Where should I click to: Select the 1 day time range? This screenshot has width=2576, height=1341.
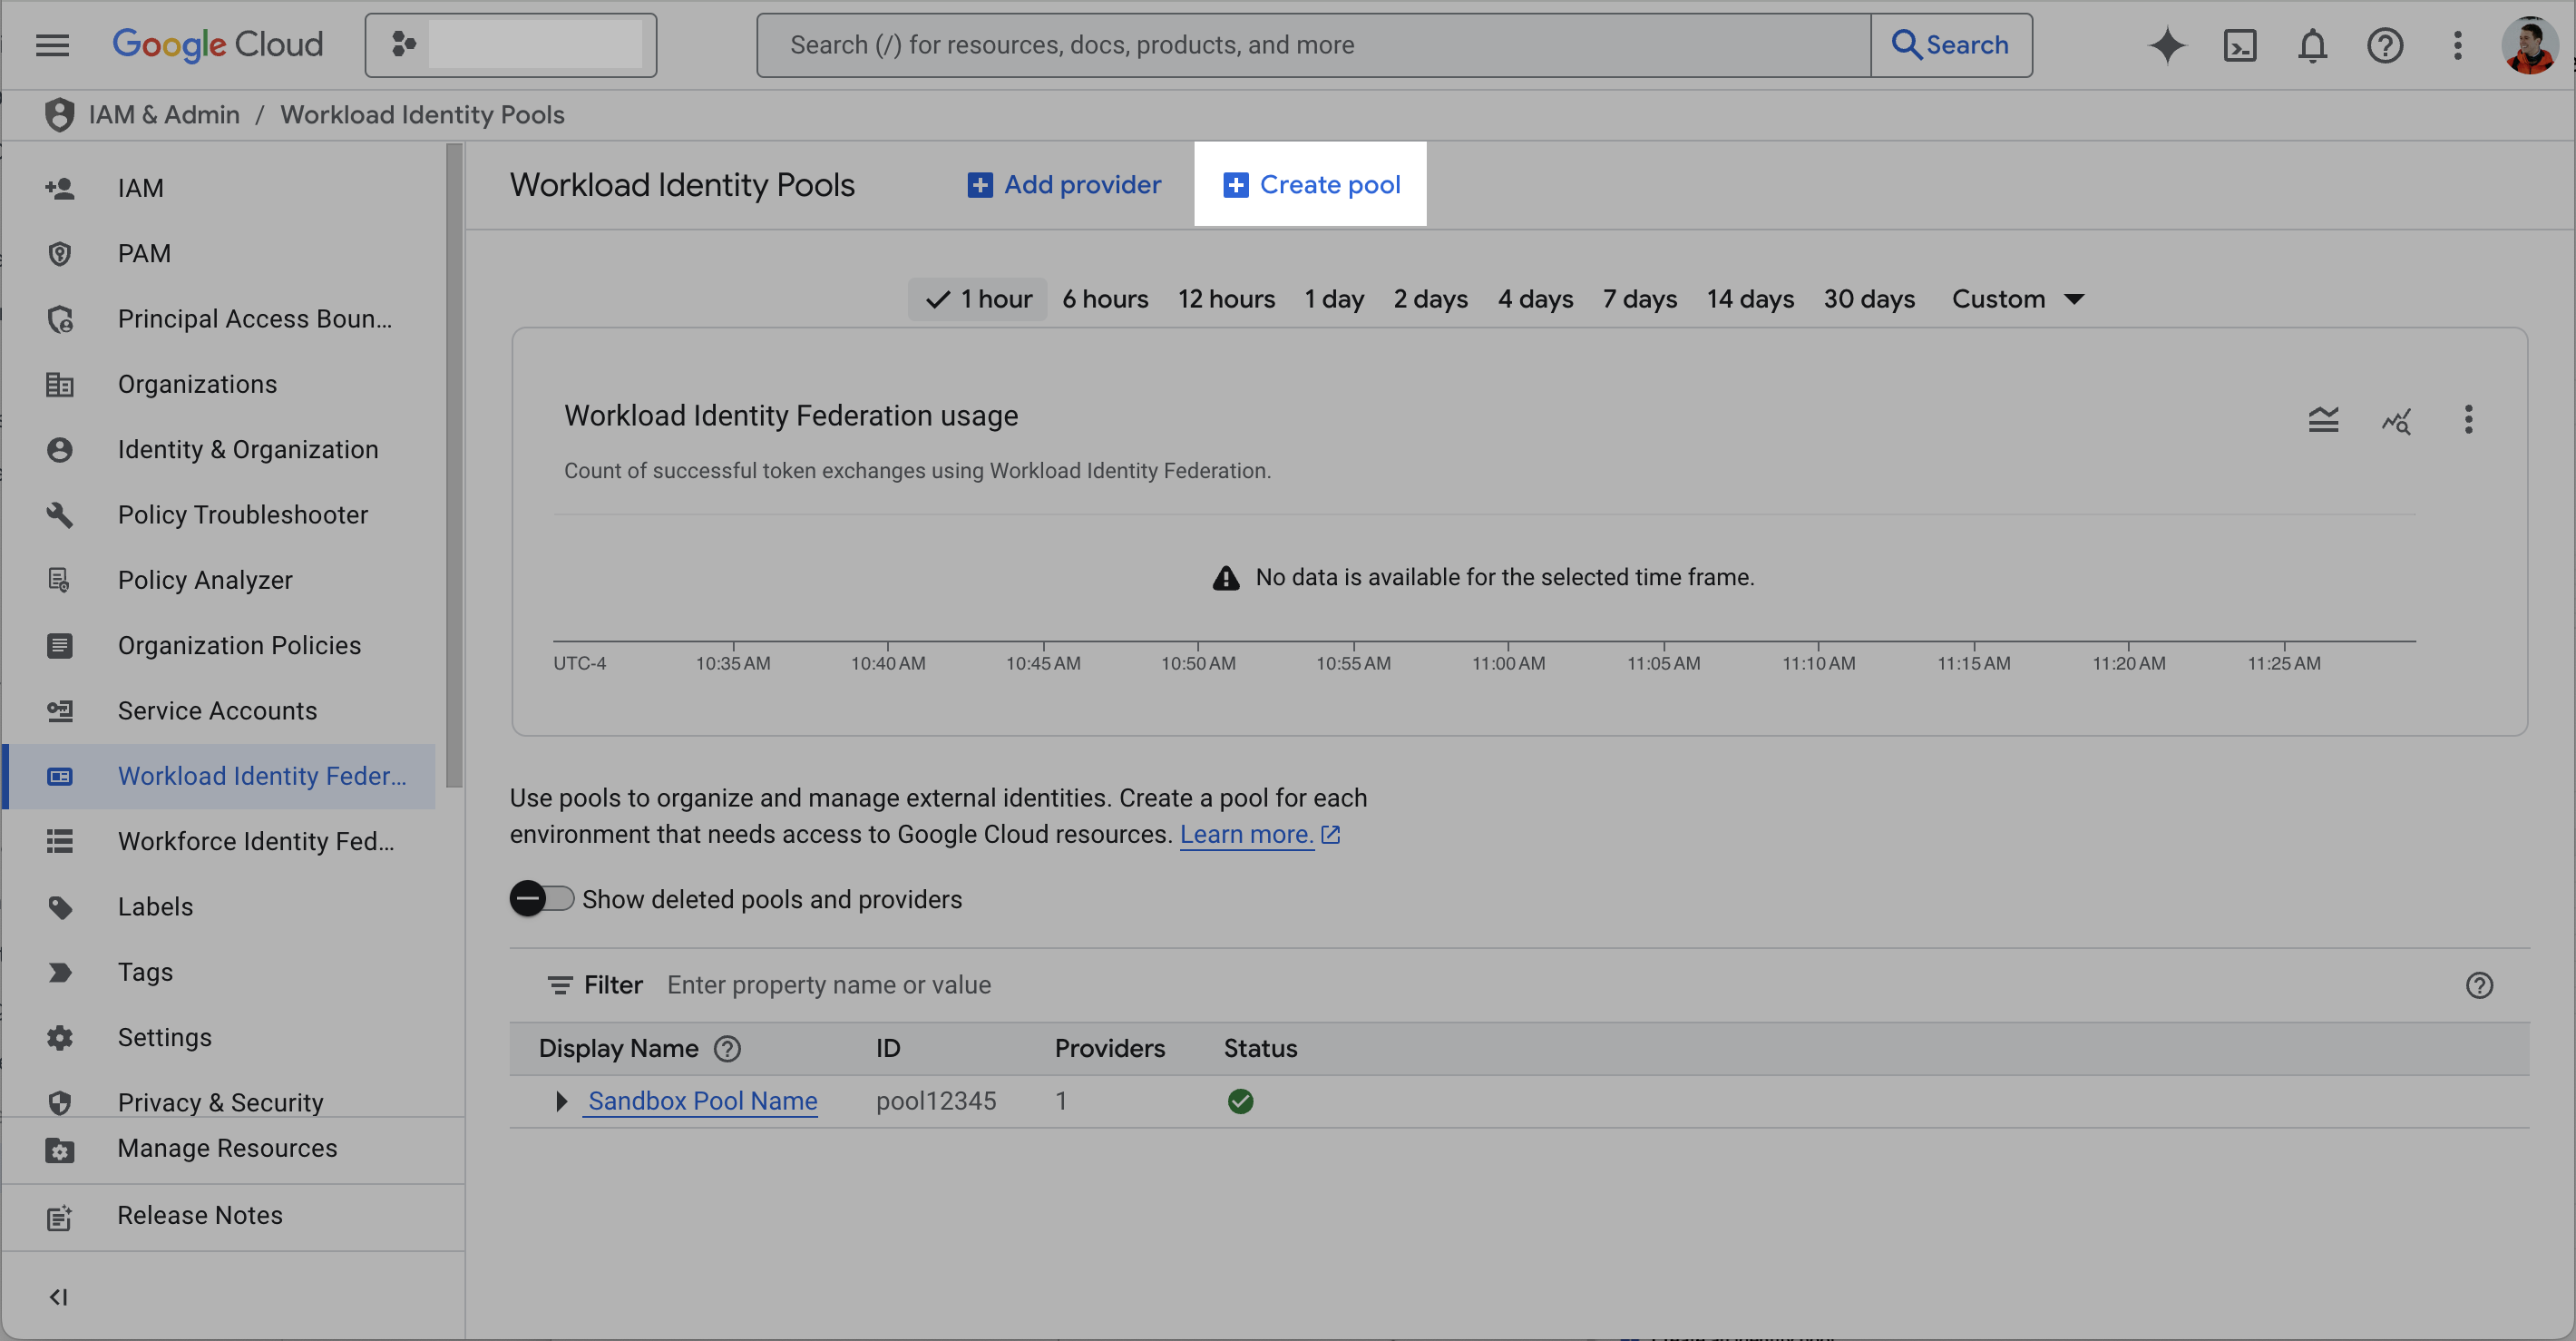point(1334,299)
